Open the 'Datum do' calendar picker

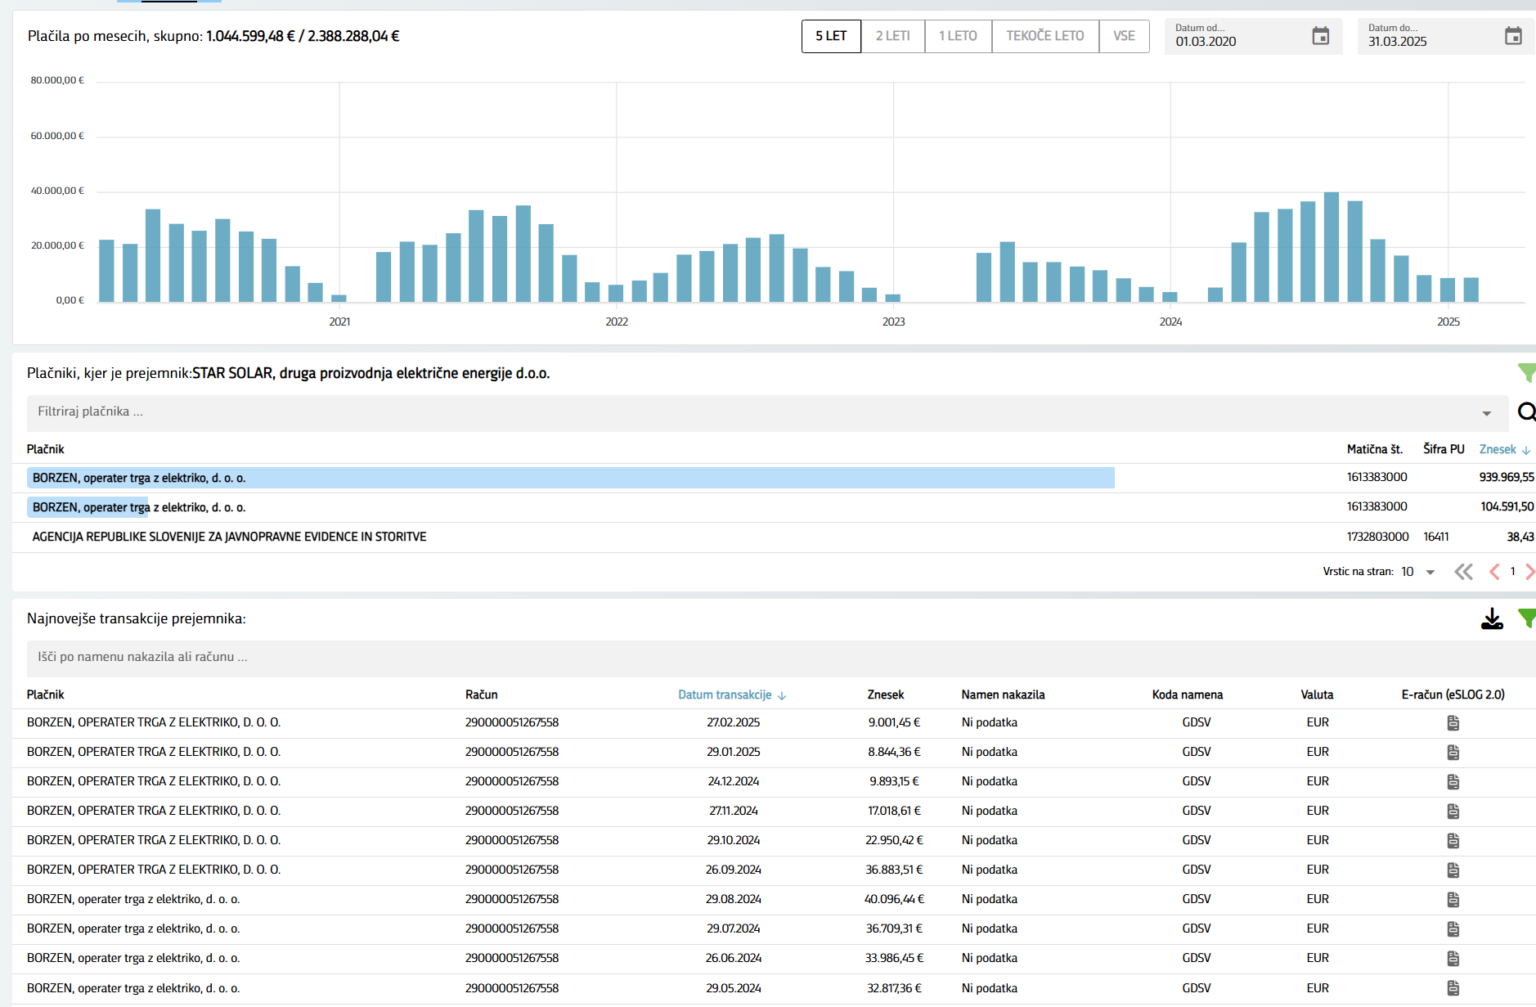click(1512, 36)
